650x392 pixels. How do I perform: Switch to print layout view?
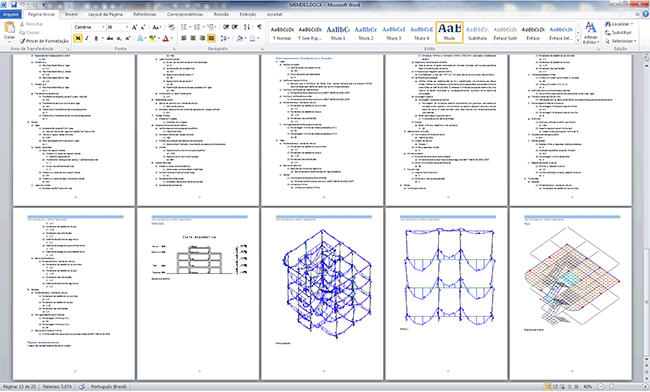[548, 387]
